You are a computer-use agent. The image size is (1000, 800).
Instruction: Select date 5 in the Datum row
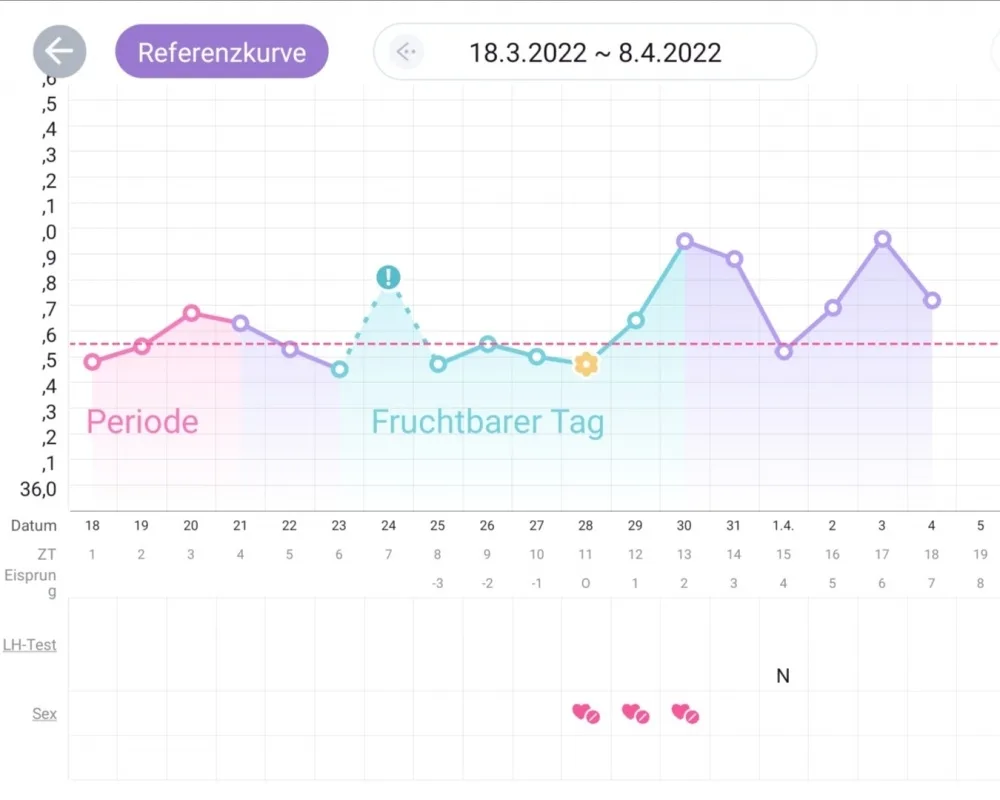tap(981, 526)
